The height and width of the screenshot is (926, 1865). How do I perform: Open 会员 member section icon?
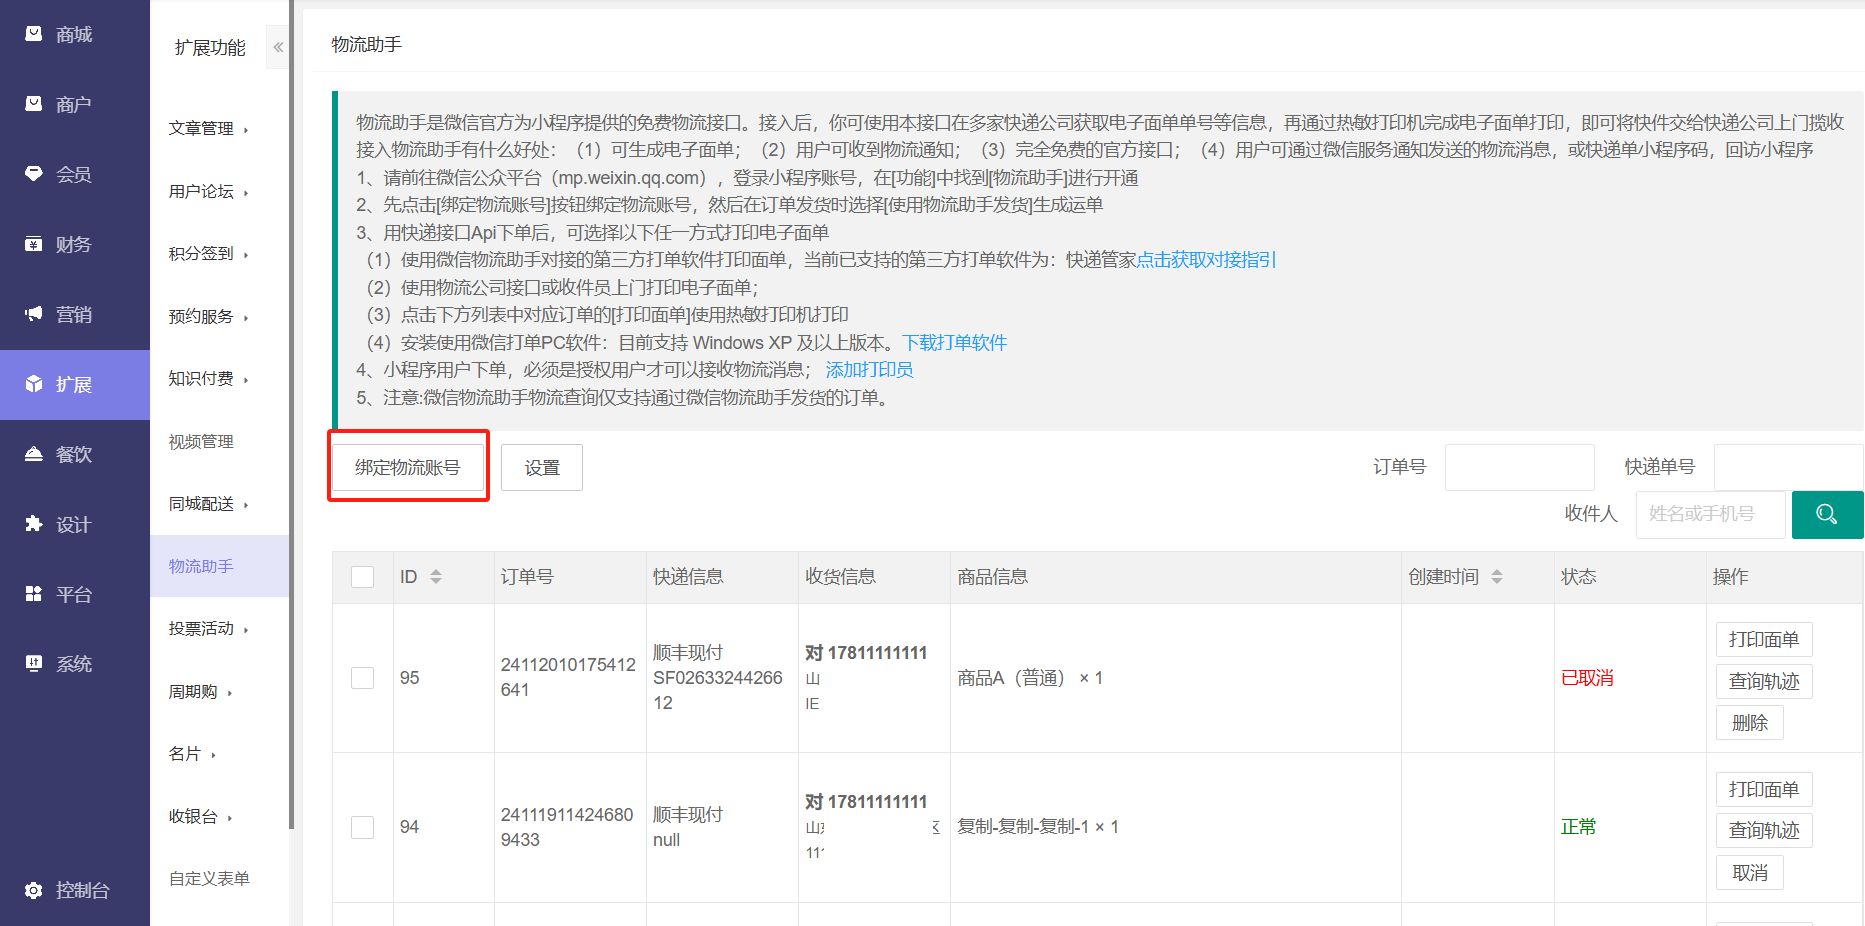[x=34, y=174]
